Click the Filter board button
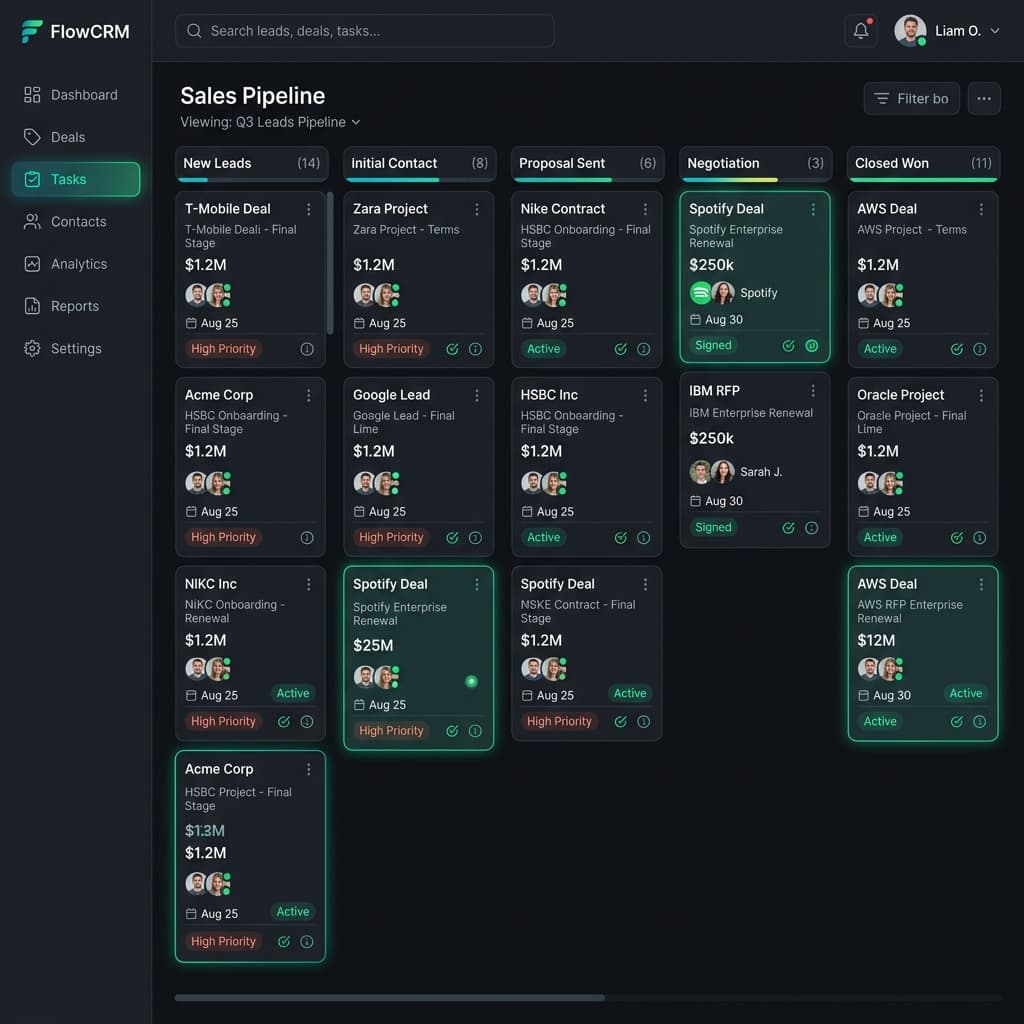Image resolution: width=1024 pixels, height=1024 pixels. 912,99
